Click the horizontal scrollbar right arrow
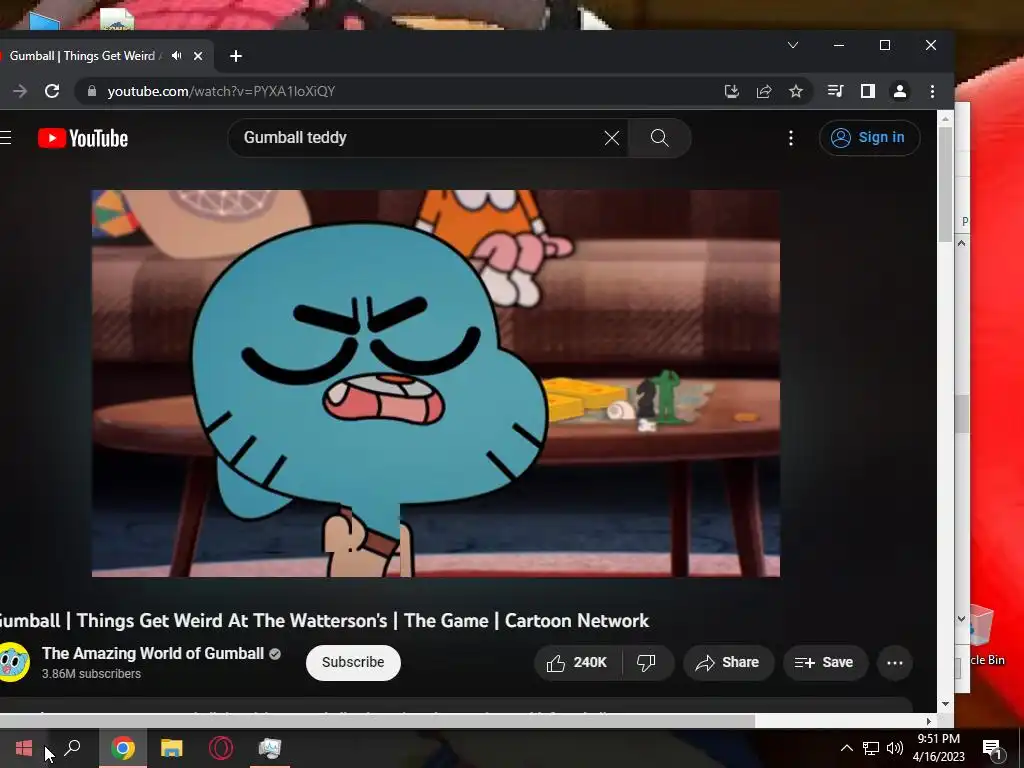 pos(929,721)
